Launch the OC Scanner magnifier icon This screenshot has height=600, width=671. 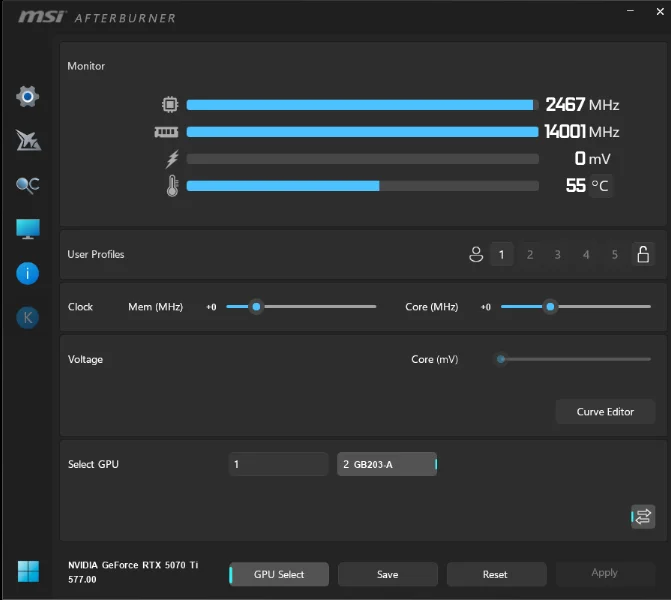click(28, 185)
